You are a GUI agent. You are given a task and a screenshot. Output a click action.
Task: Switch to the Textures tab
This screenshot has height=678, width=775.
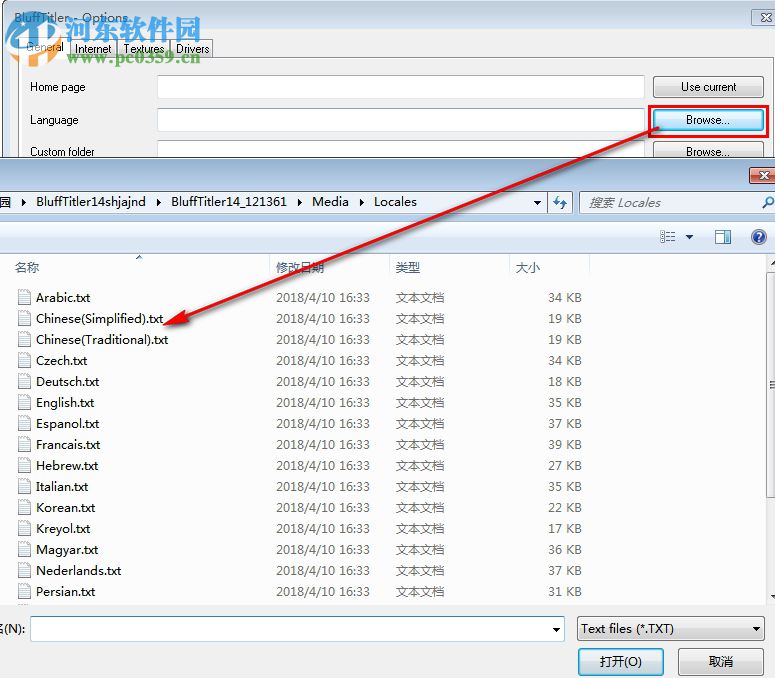(x=144, y=49)
